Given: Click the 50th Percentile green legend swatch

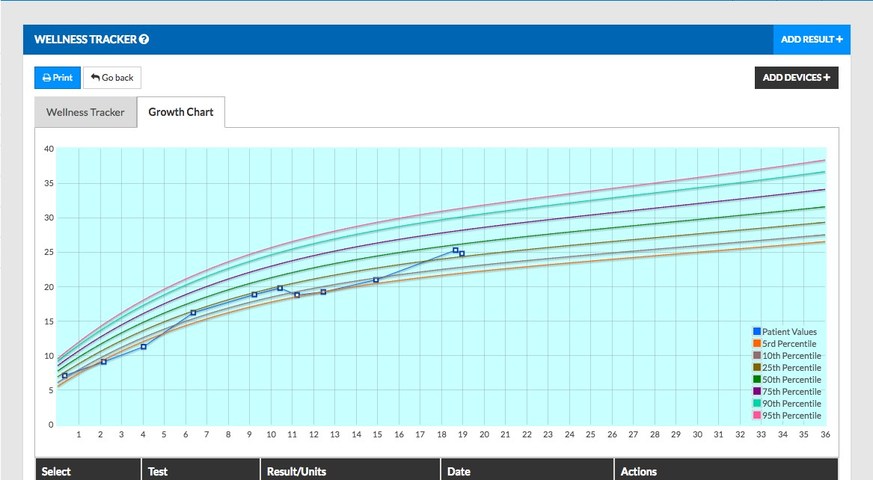Looking at the screenshot, I should (x=757, y=380).
